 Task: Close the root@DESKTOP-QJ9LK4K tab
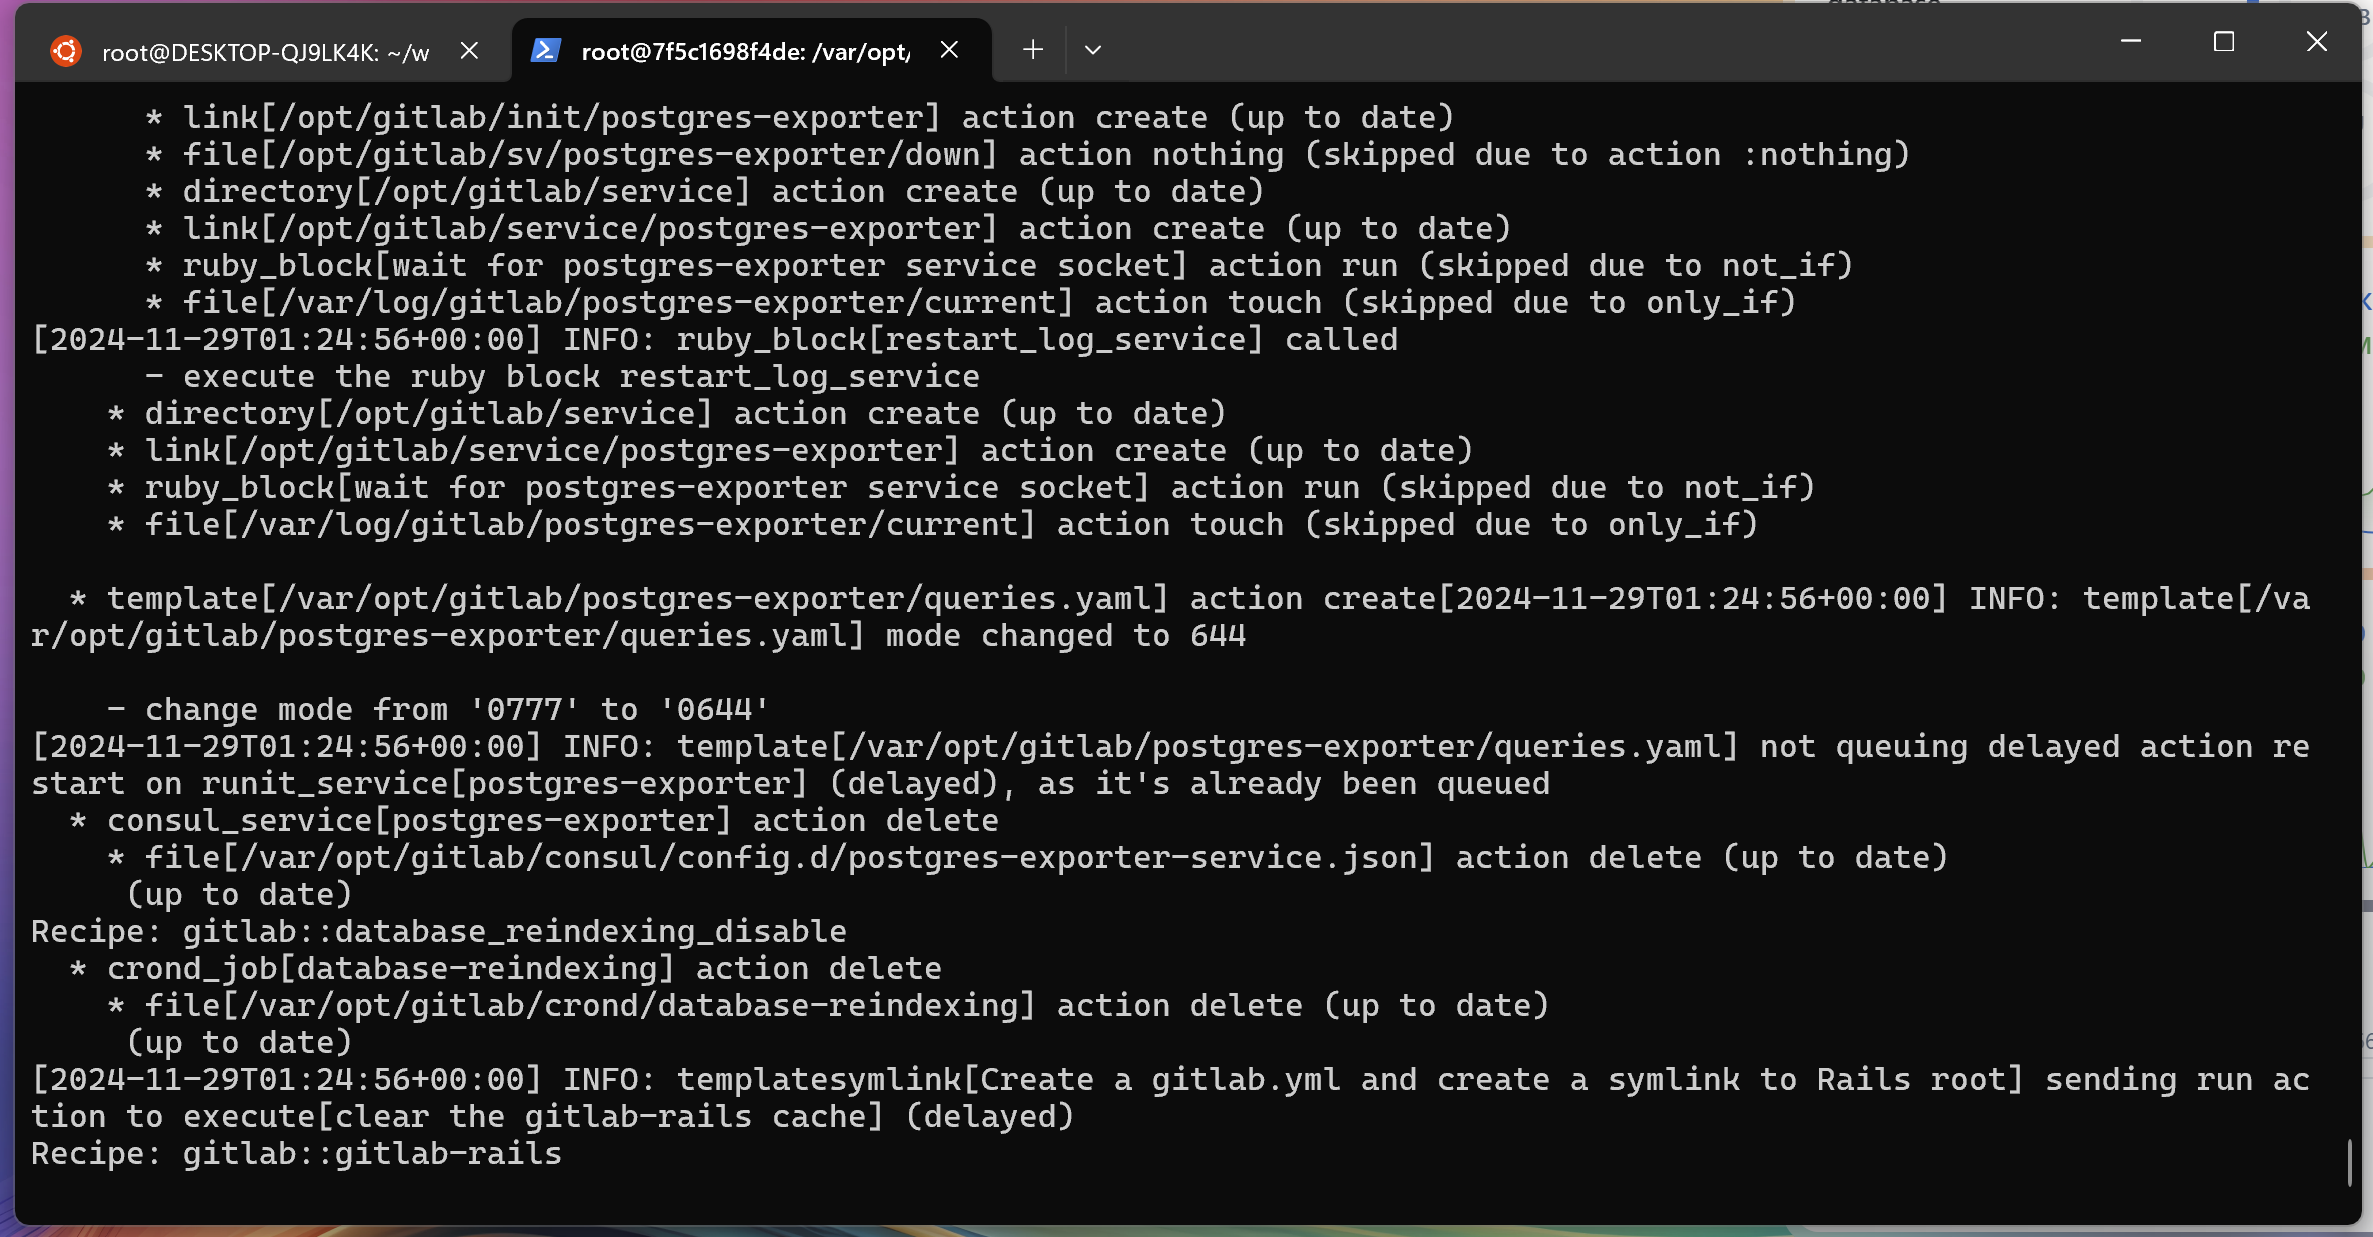click(469, 50)
